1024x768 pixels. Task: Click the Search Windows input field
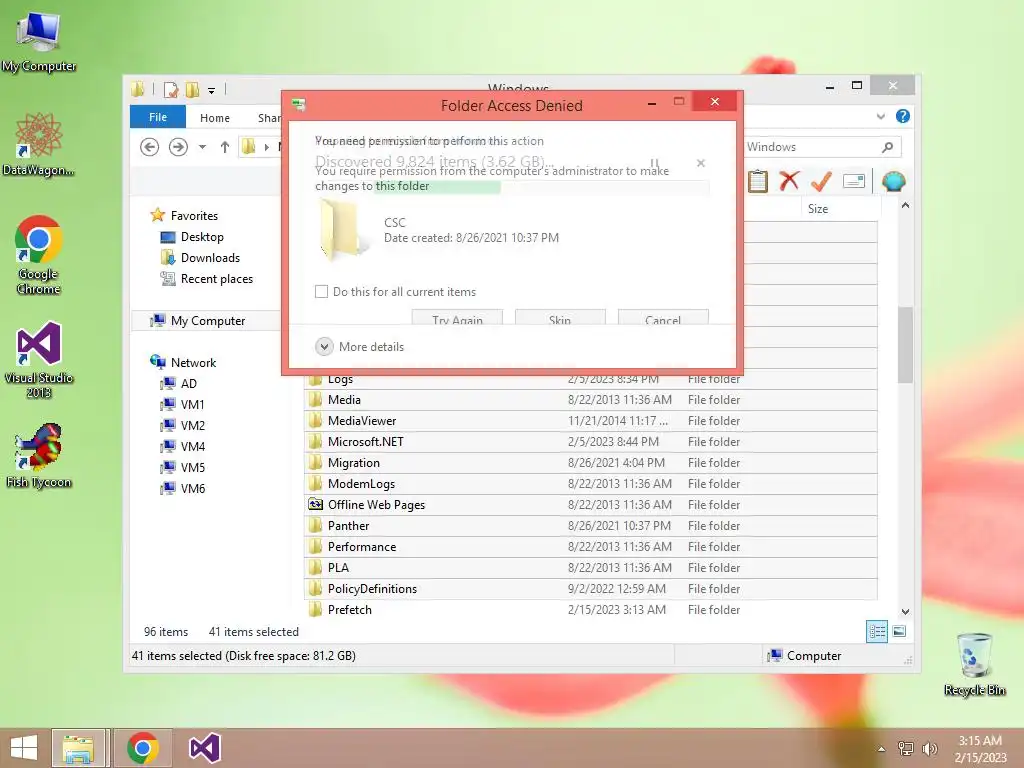click(x=822, y=147)
